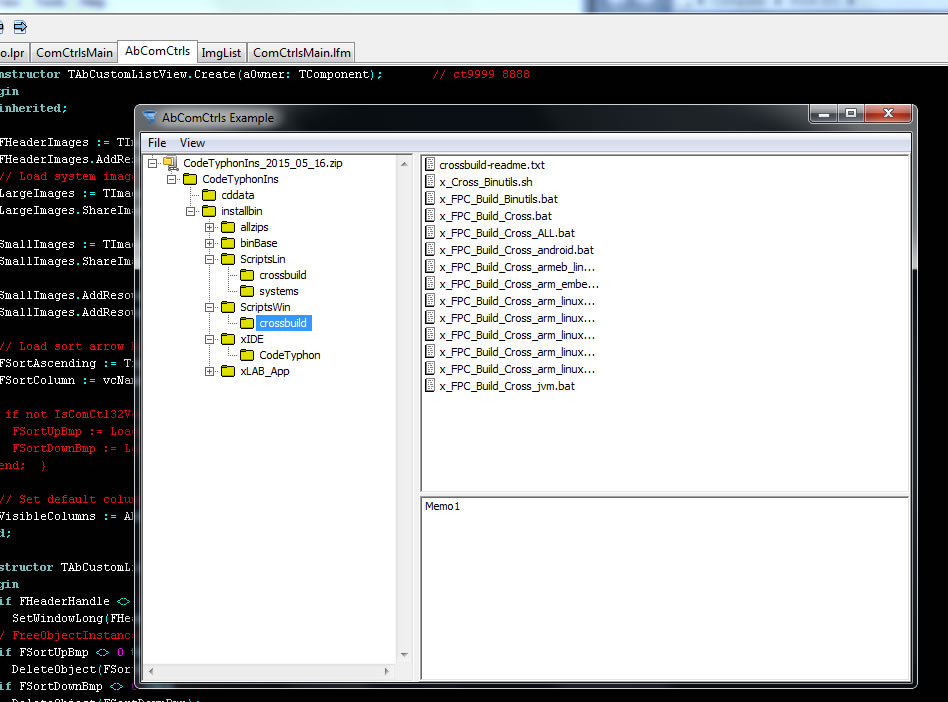948x702 pixels.
Task: Click the allzips folder icon
Action: coord(228,227)
